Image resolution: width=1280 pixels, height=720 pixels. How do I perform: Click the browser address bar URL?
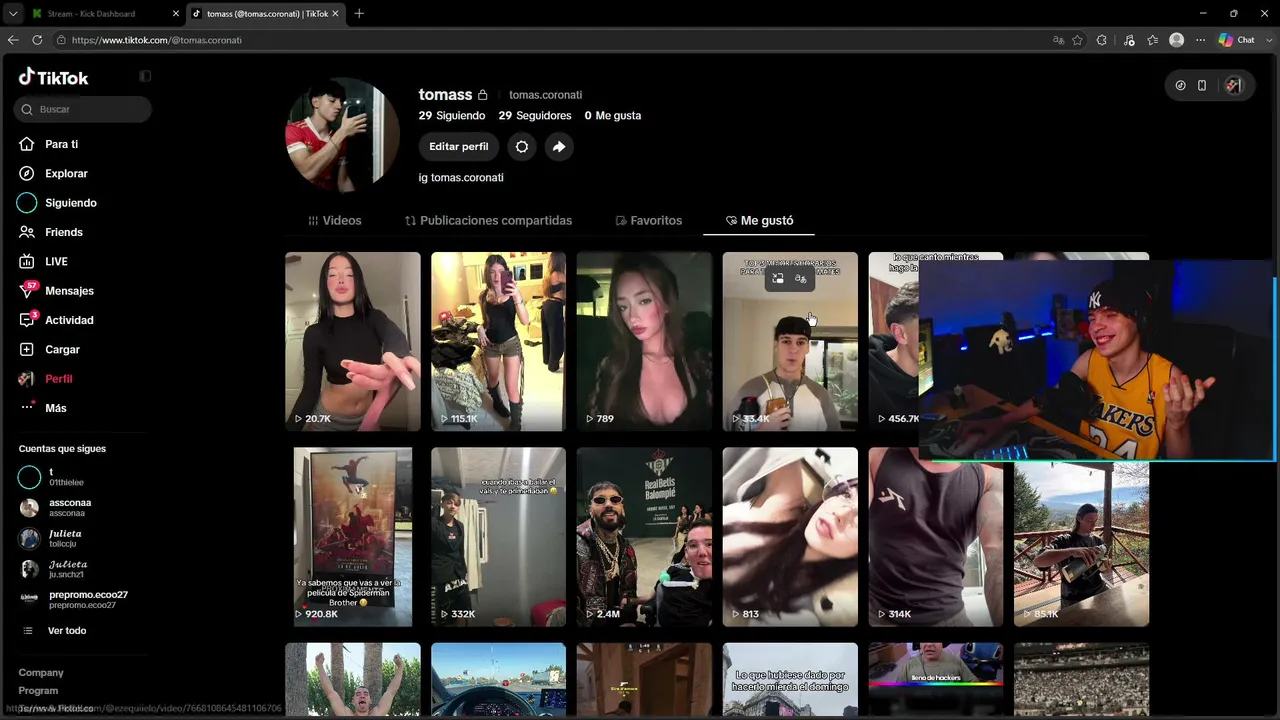tap(157, 40)
